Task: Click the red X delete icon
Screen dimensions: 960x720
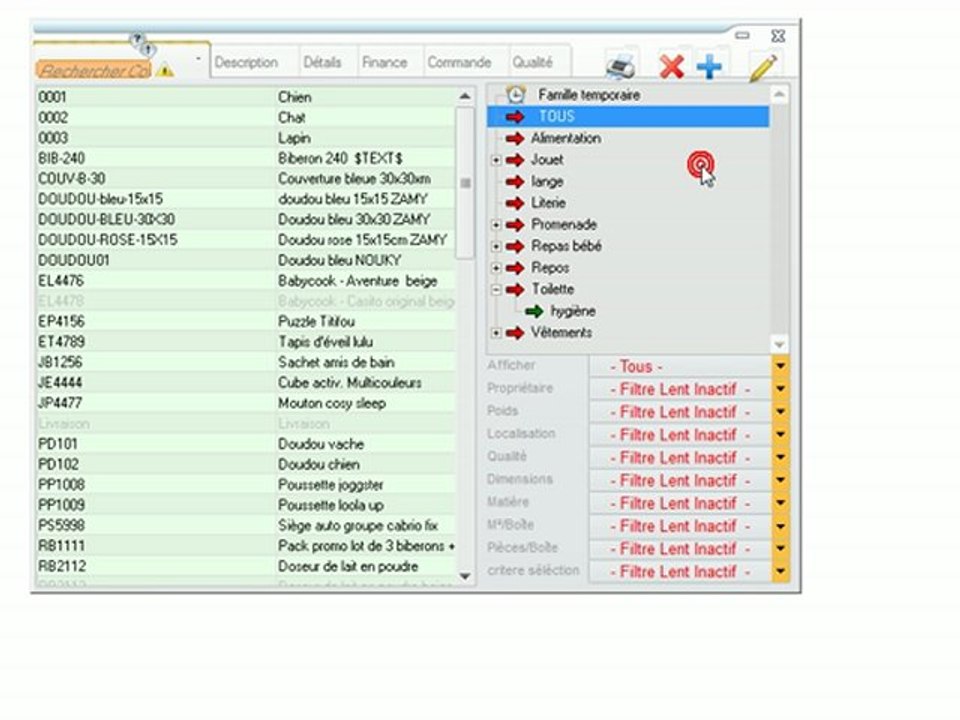Action: point(672,66)
